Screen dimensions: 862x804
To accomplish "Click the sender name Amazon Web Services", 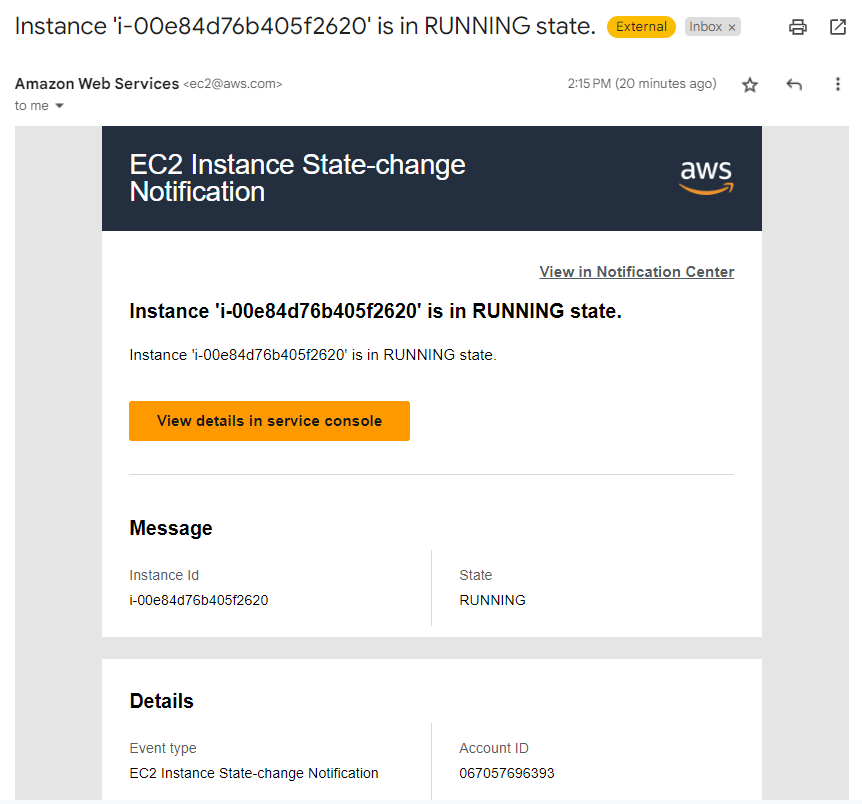I will pos(97,84).
